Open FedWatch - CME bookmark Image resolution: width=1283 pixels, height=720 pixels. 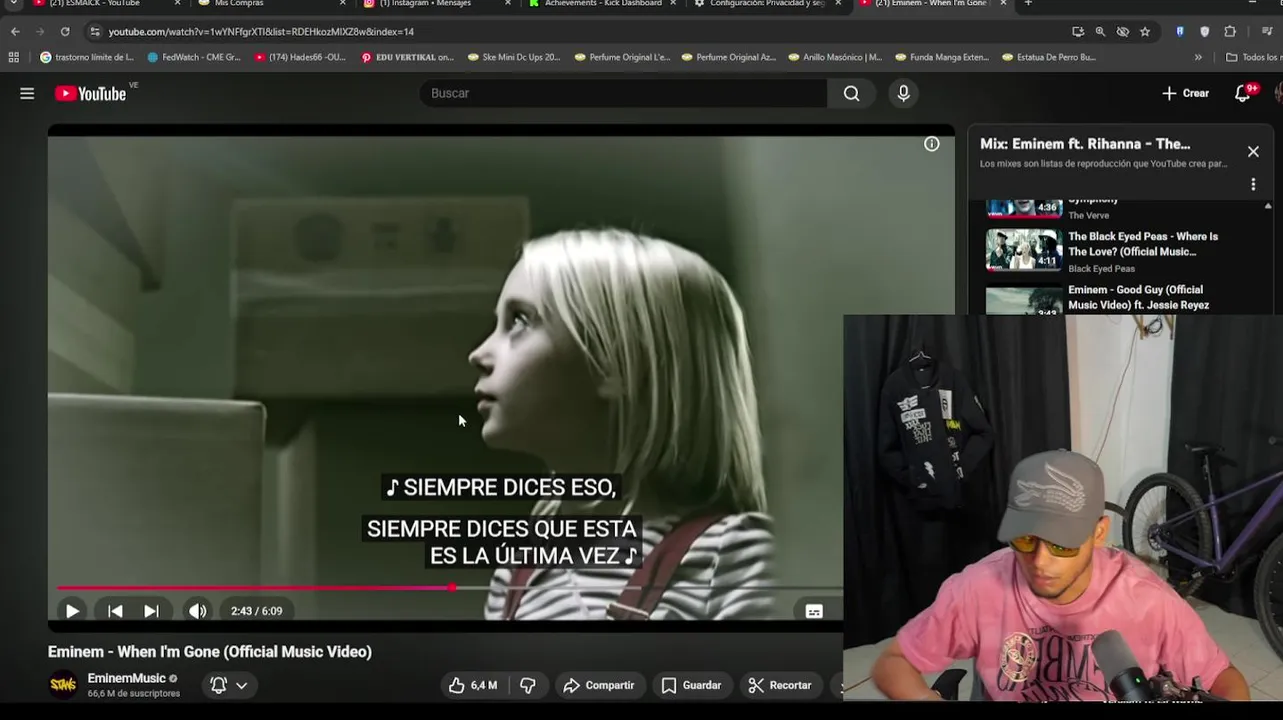pyautogui.click(x=194, y=57)
